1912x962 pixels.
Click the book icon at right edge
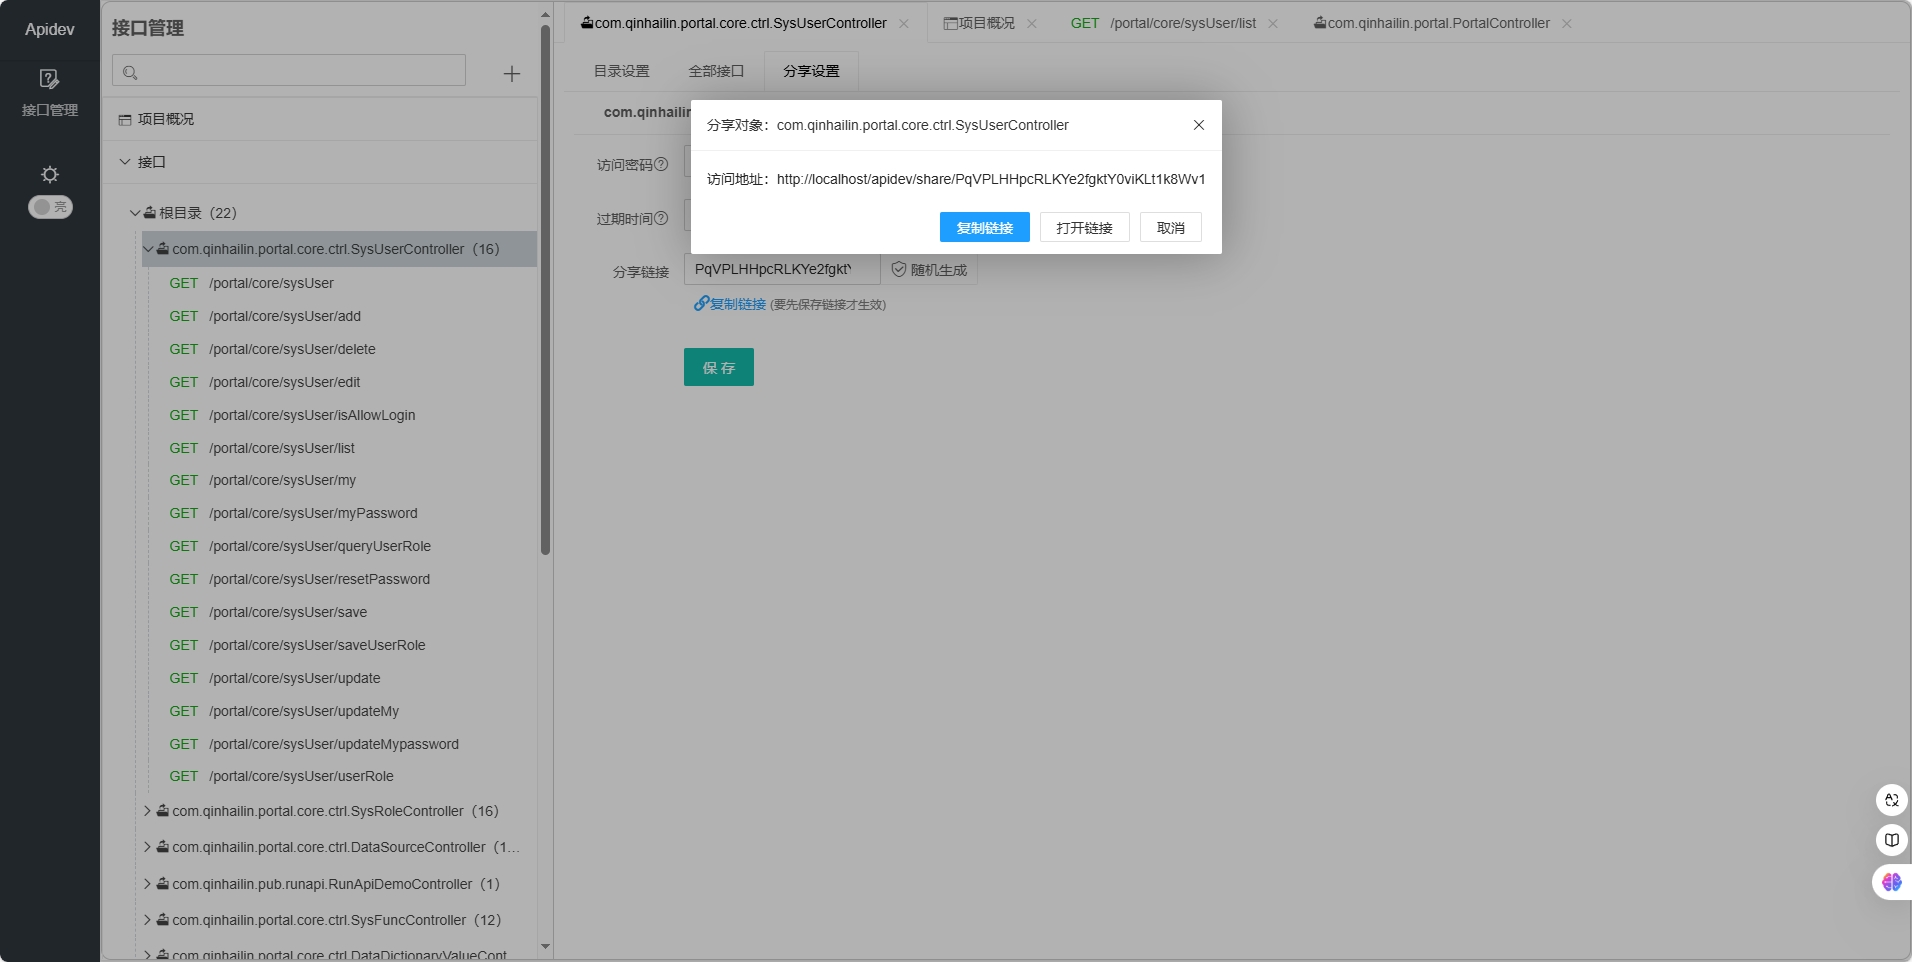pos(1891,840)
